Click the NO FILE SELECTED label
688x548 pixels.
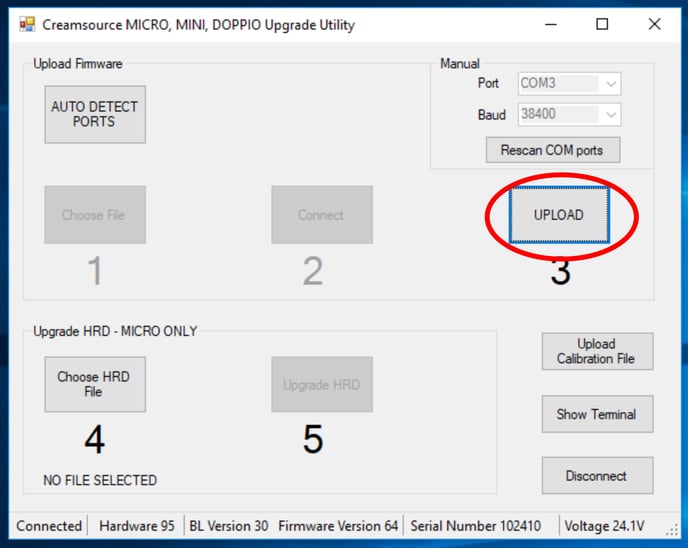tap(100, 480)
